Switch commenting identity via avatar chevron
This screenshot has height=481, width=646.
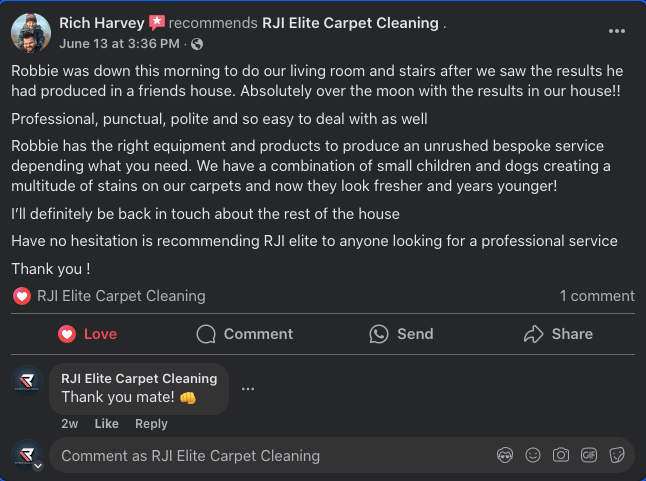pyautogui.click(x=38, y=466)
